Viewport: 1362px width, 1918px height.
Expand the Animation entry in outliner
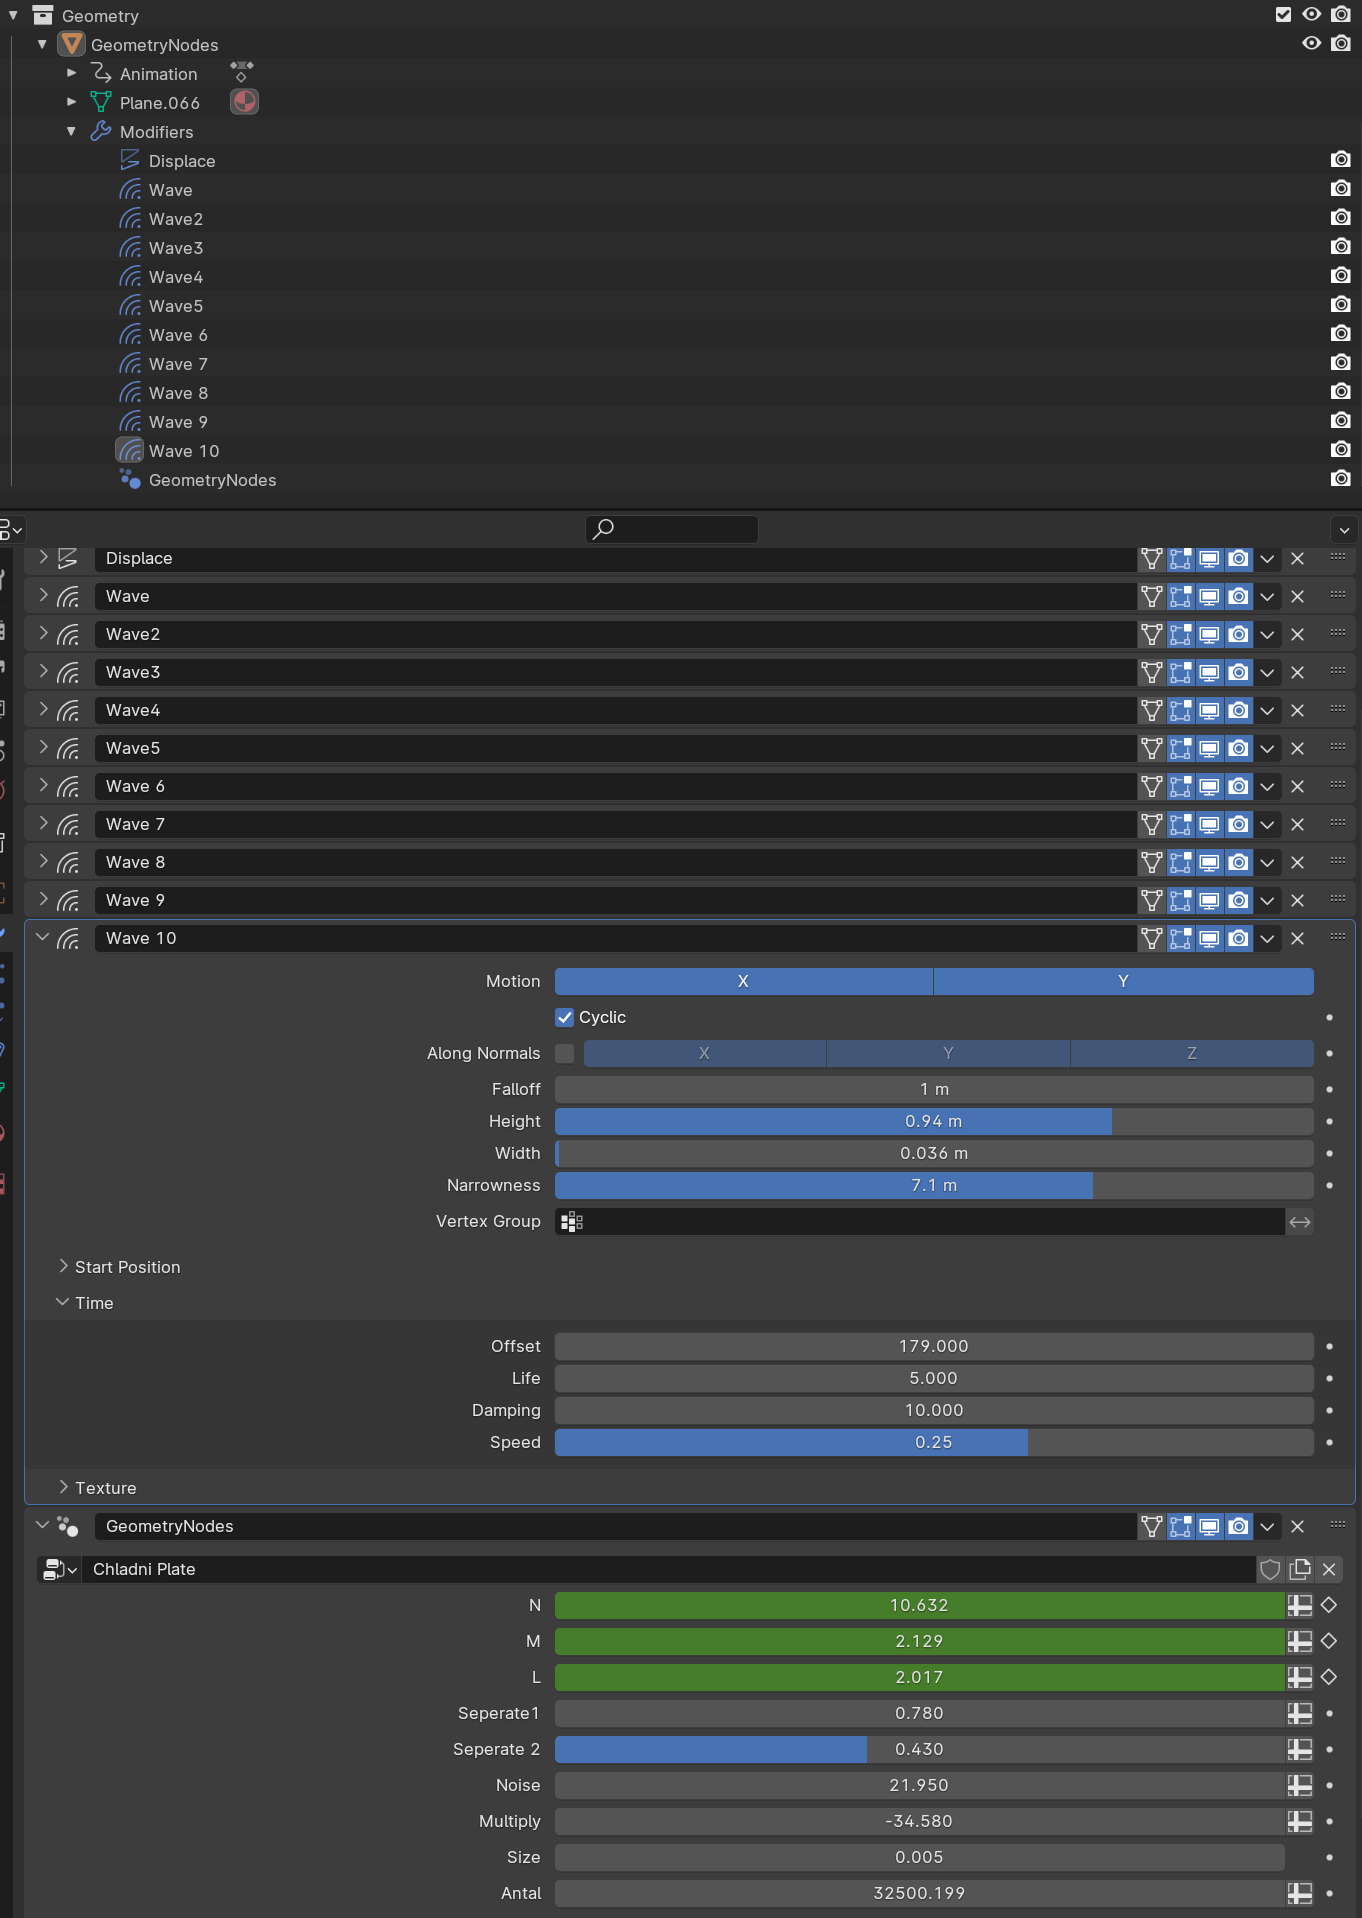click(71, 73)
